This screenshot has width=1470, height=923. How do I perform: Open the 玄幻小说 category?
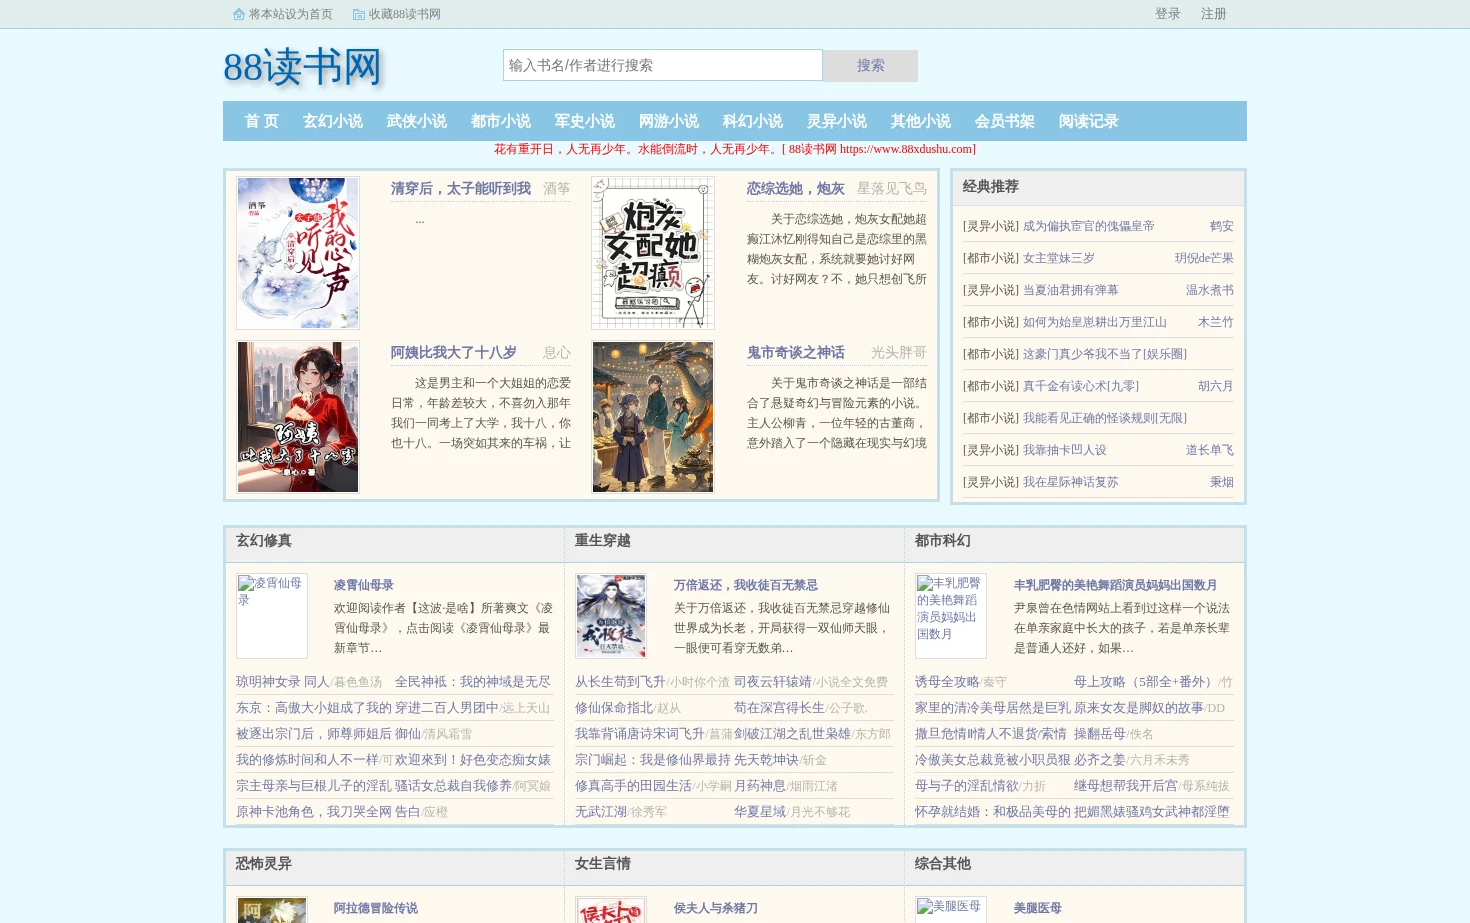(x=333, y=121)
